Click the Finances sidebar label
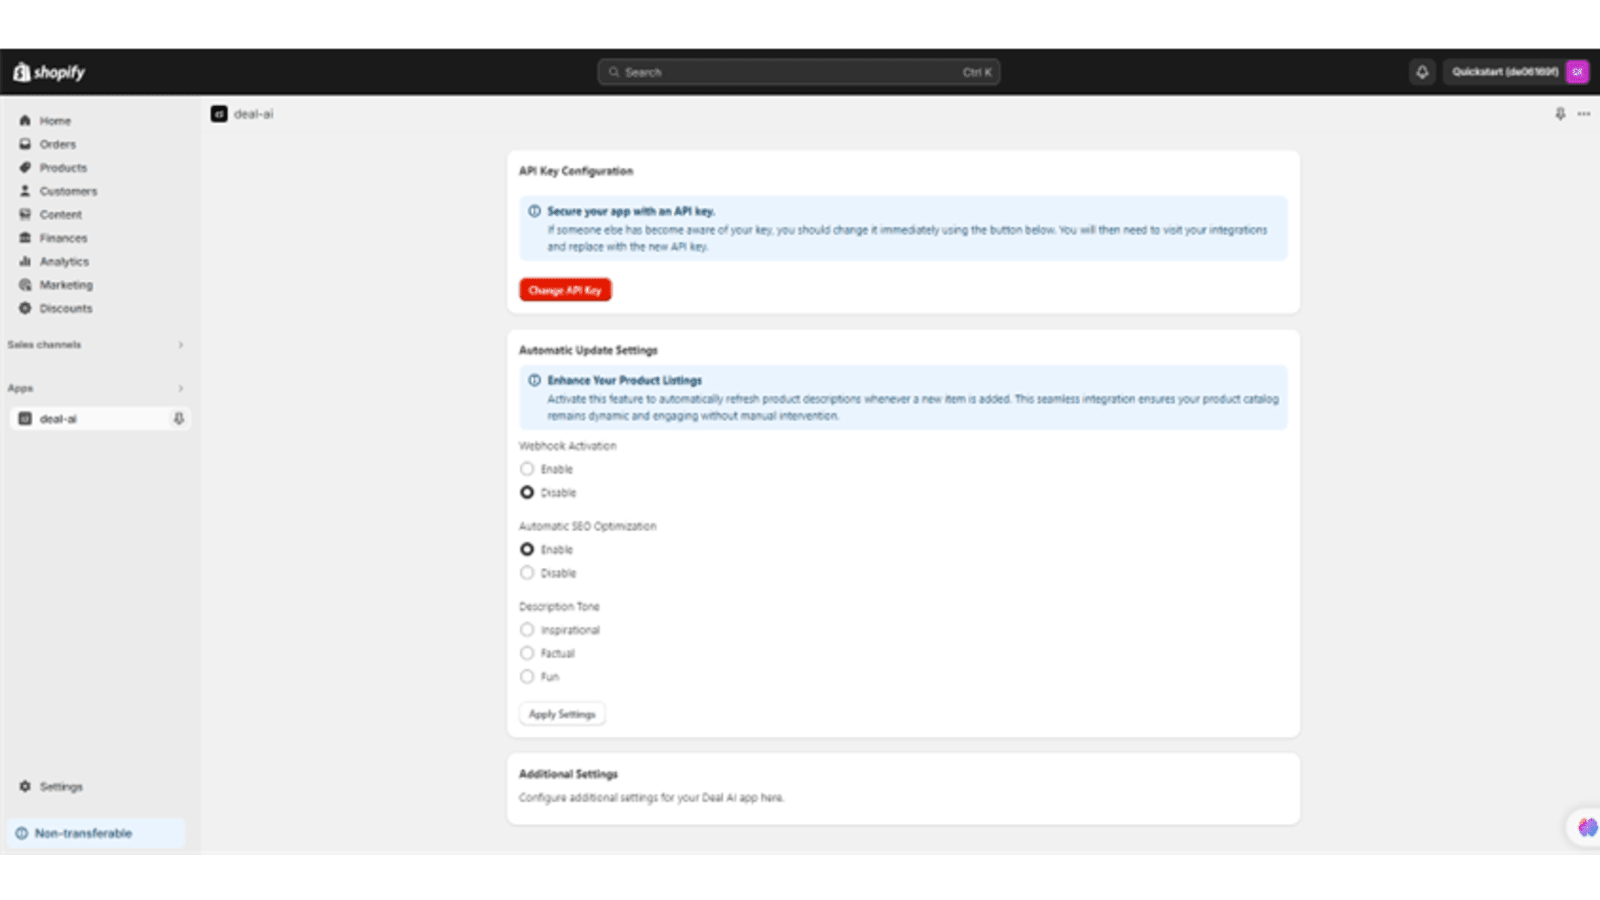This screenshot has height=900, width=1600. tap(64, 238)
